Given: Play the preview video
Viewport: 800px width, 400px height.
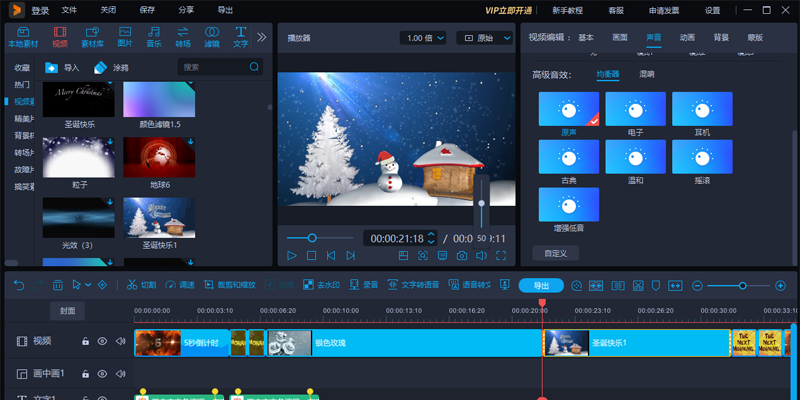Looking at the screenshot, I should point(292,256).
